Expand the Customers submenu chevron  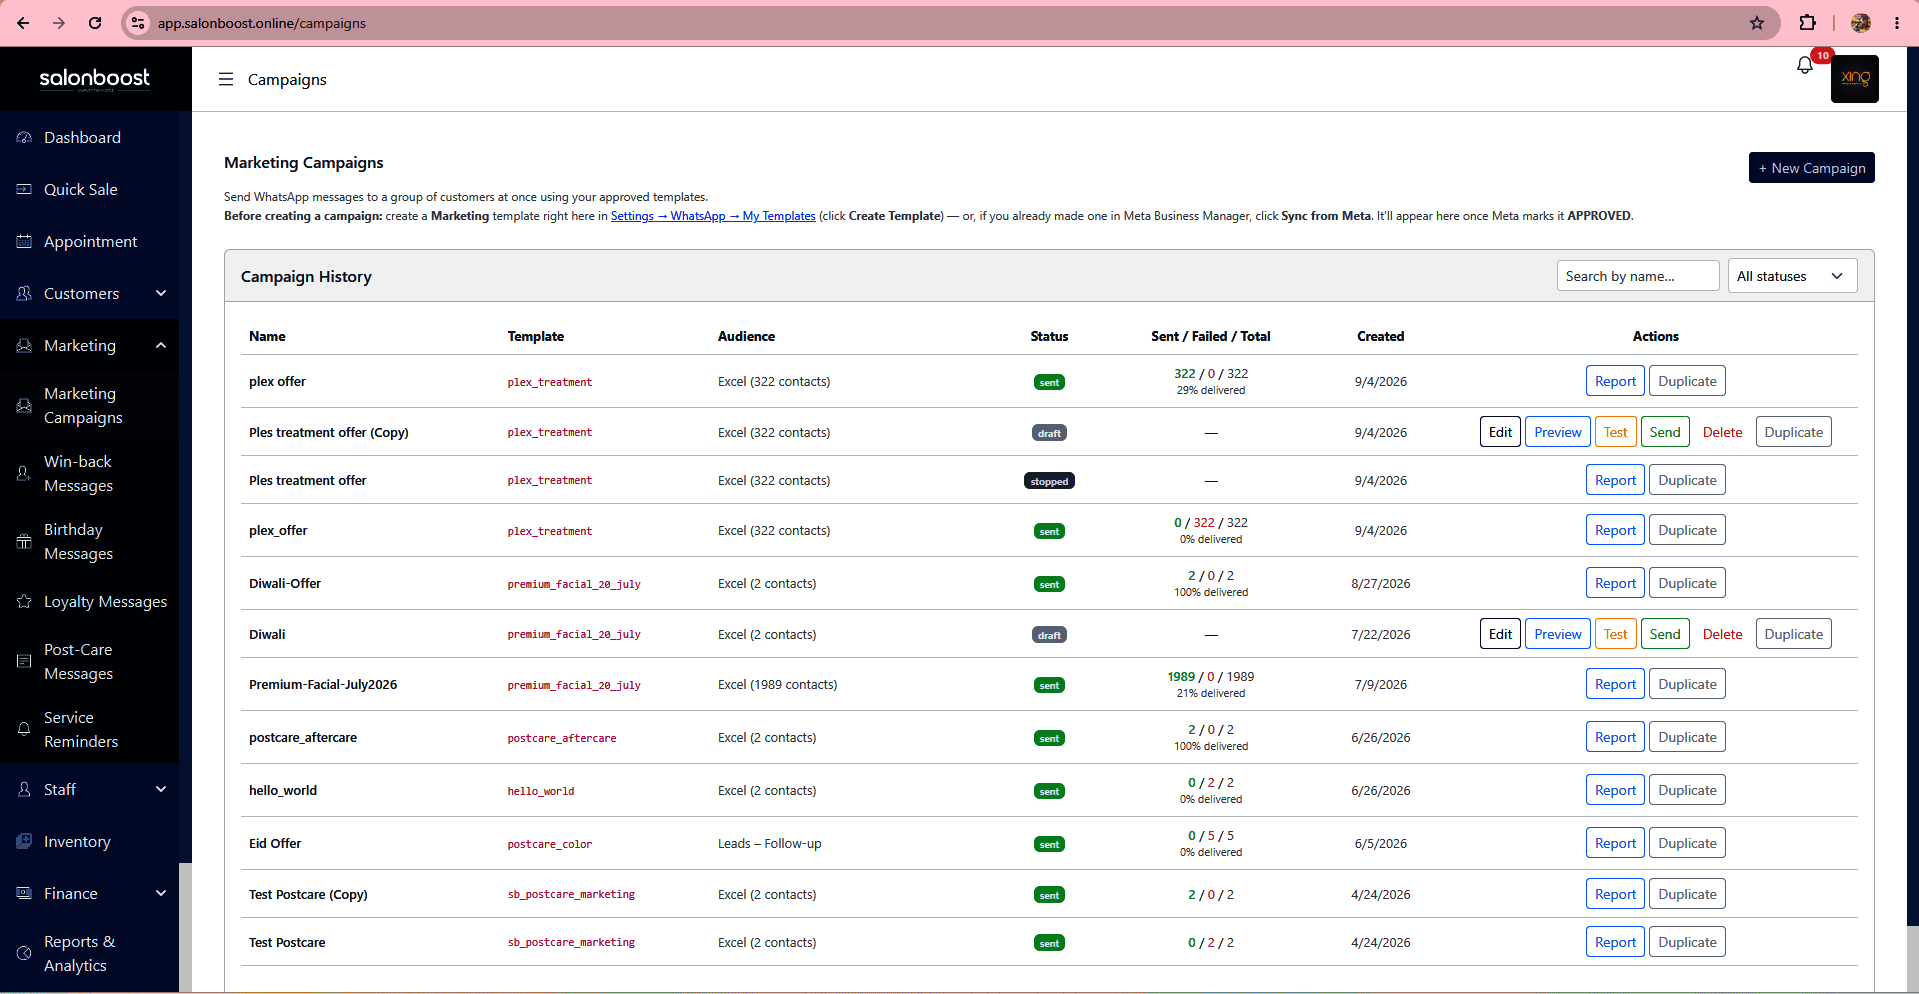tap(161, 293)
